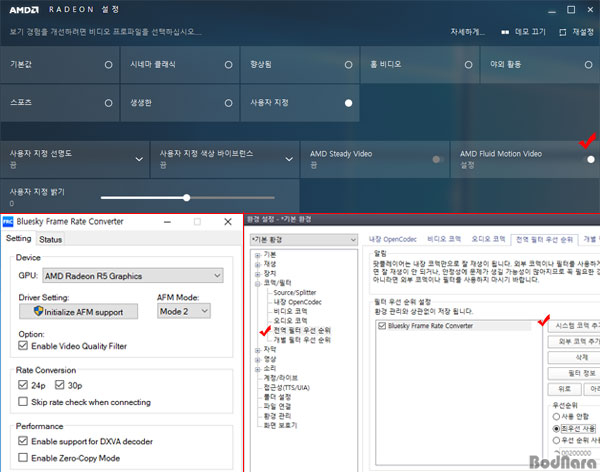This screenshot has height=472, width=600.
Task: Expand the 장치 tree node
Action: [x=258, y=274]
